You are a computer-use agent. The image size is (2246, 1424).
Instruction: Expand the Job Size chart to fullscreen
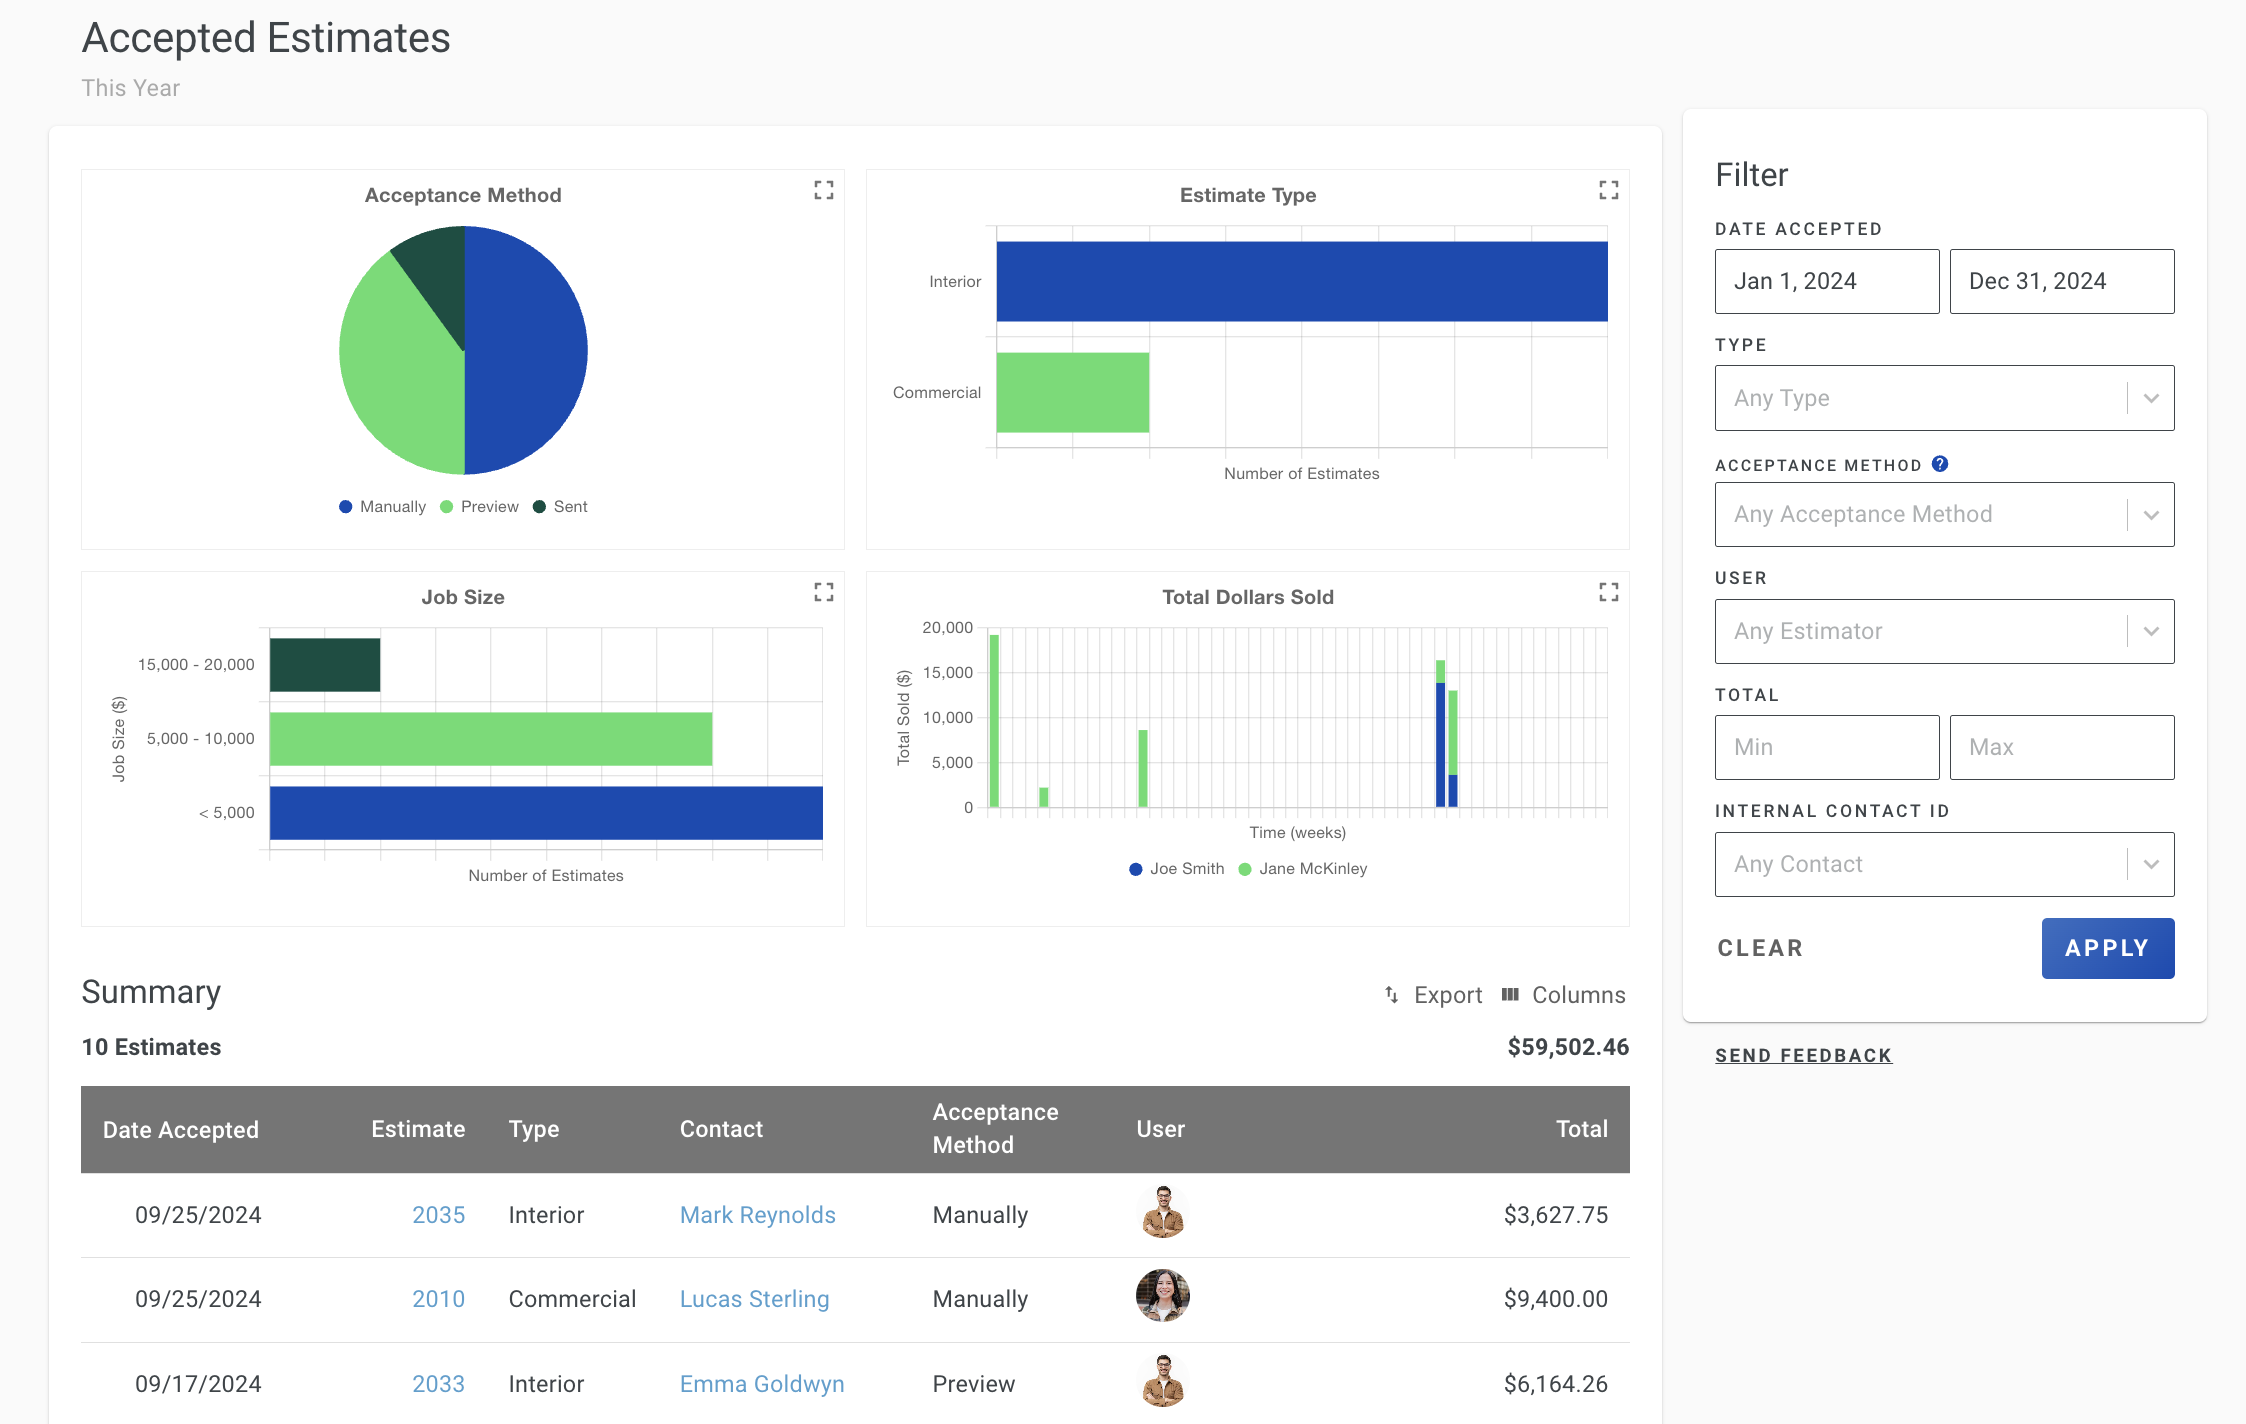click(823, 592)
